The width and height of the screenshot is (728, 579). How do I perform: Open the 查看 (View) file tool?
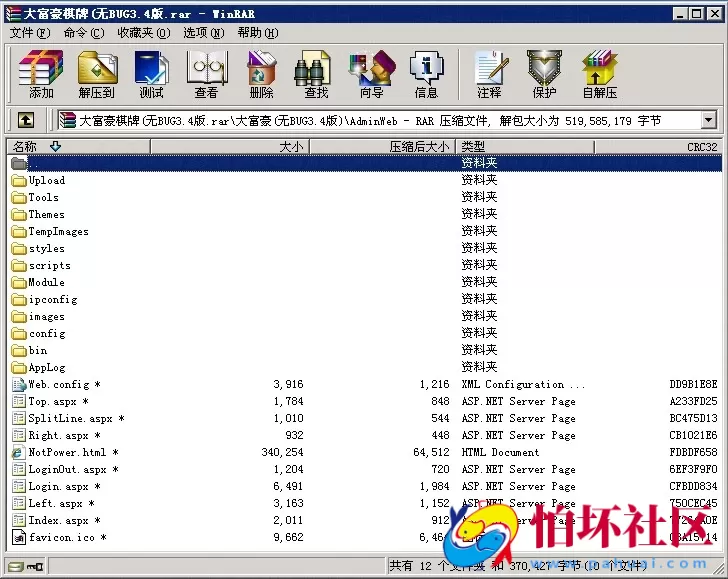point(206,74)
